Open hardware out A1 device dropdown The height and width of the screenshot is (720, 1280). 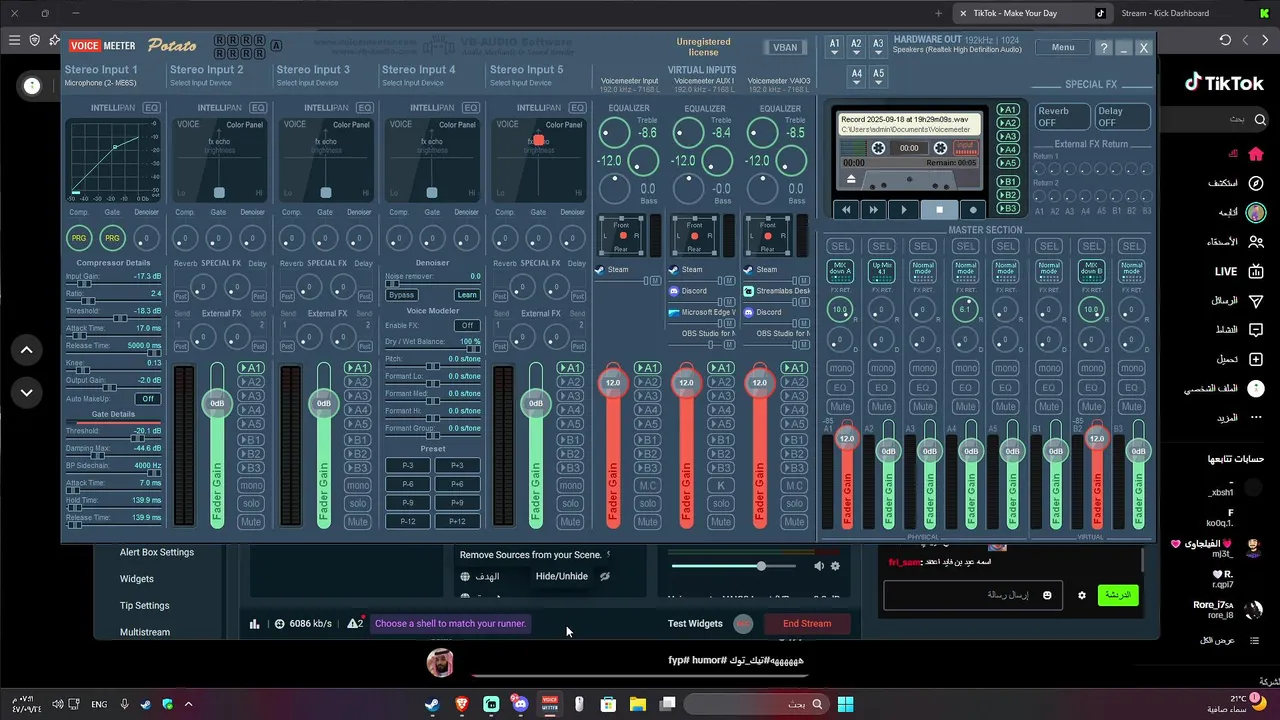pyautogui.click(x=834, y=47)
